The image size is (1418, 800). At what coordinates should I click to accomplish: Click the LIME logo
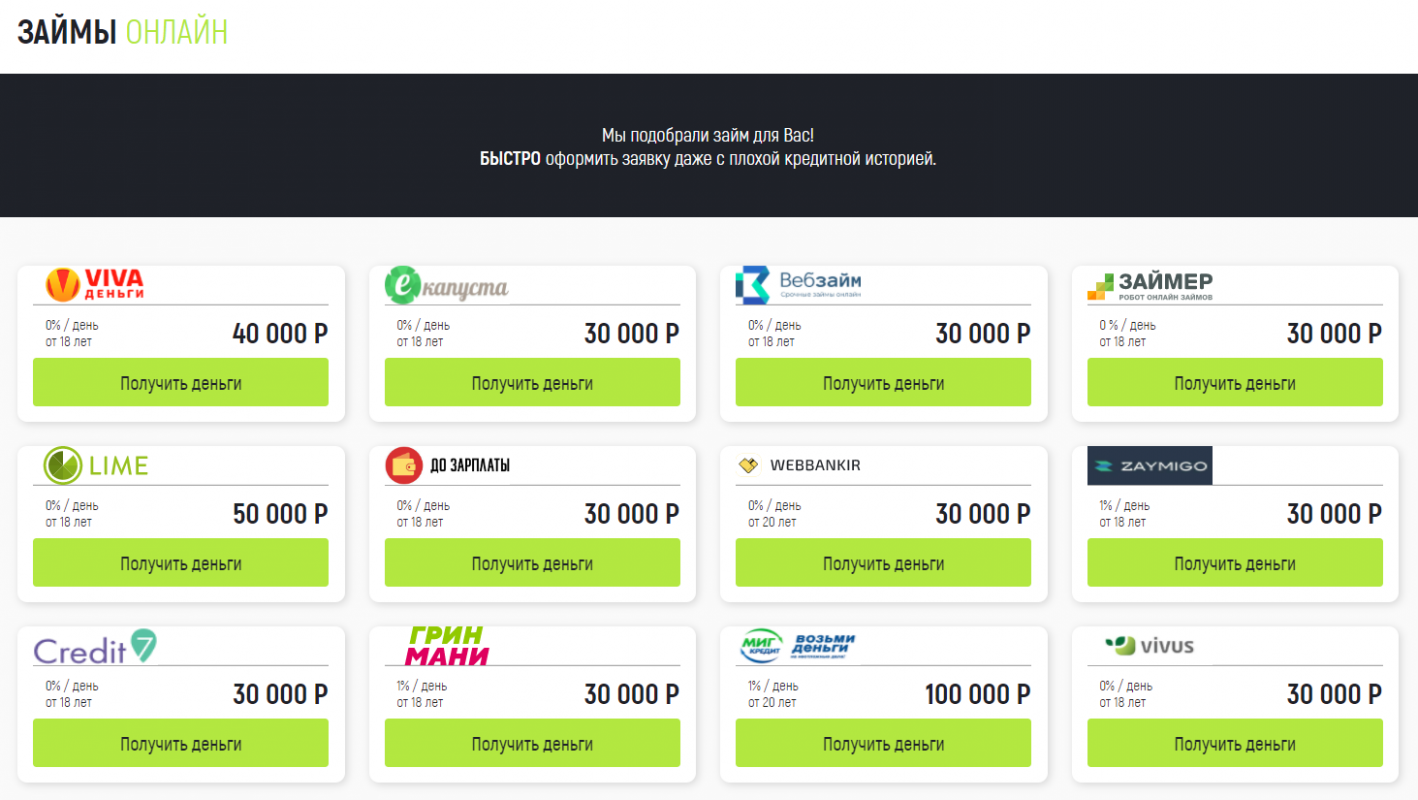click(x=96, y=466)
